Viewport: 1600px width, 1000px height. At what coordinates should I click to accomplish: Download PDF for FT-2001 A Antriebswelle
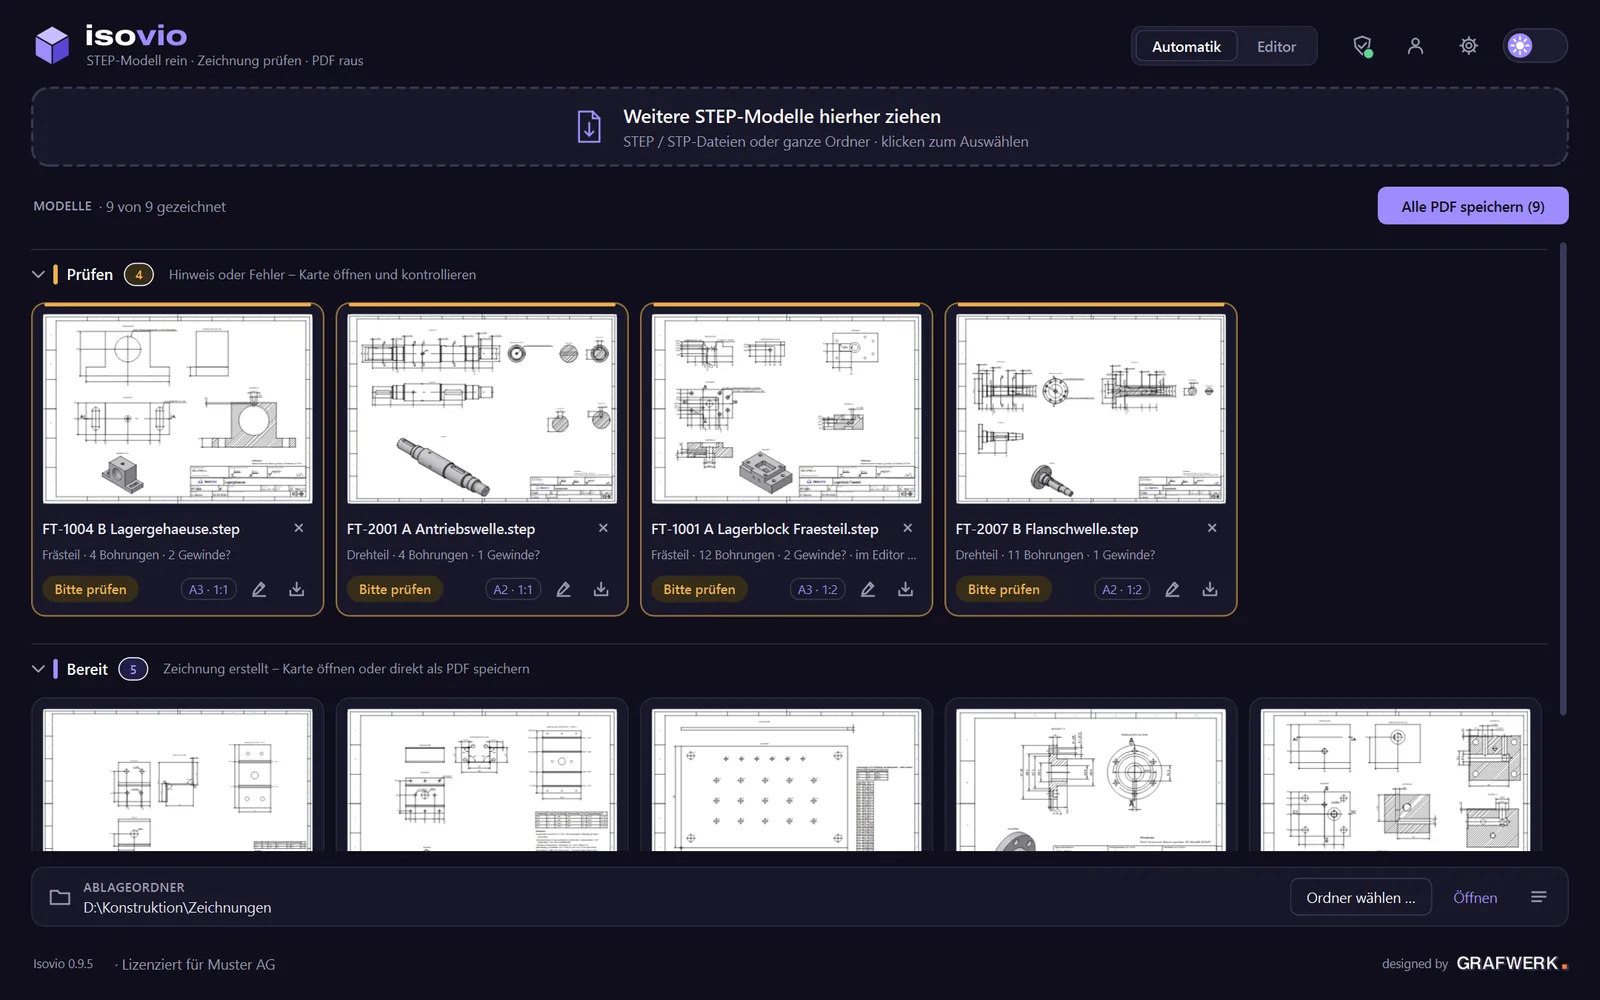[x=601, y=590]
